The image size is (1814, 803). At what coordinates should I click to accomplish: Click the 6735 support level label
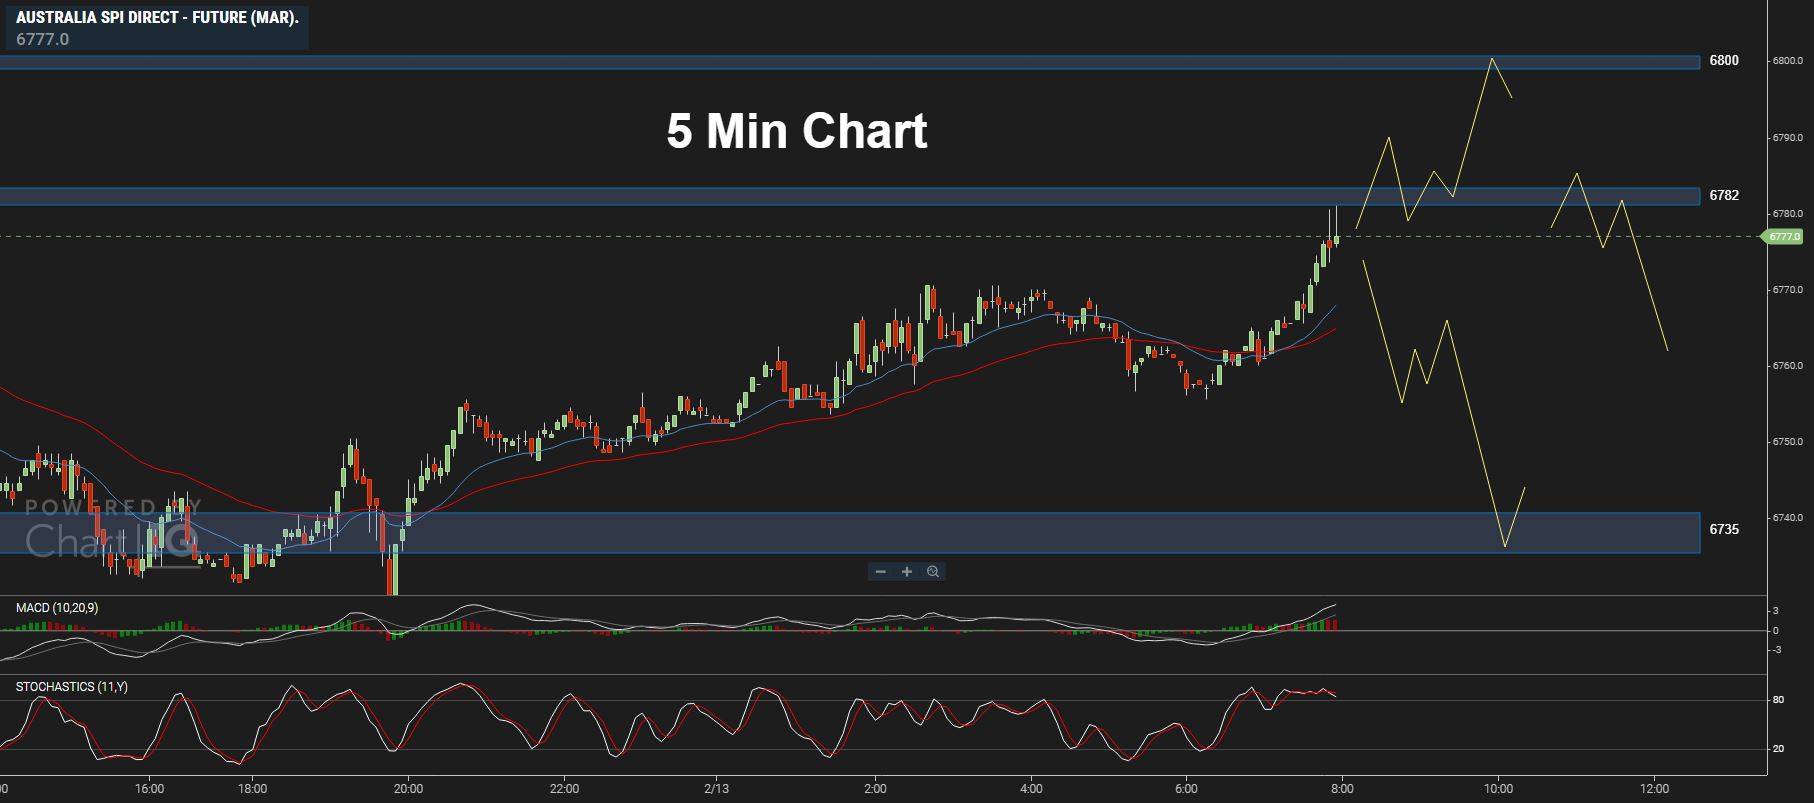pyautogui.click(x=1724, y=530)
